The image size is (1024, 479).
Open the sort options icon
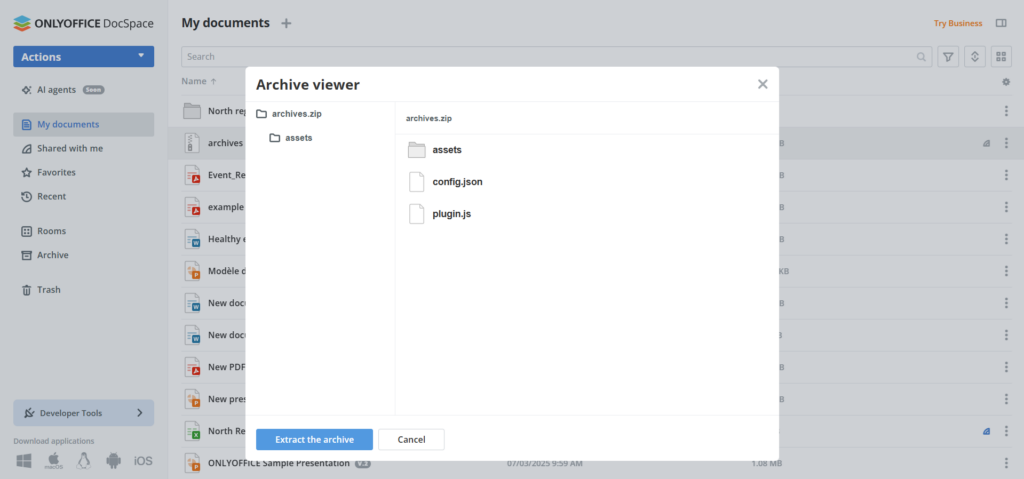tap(974, 57)
